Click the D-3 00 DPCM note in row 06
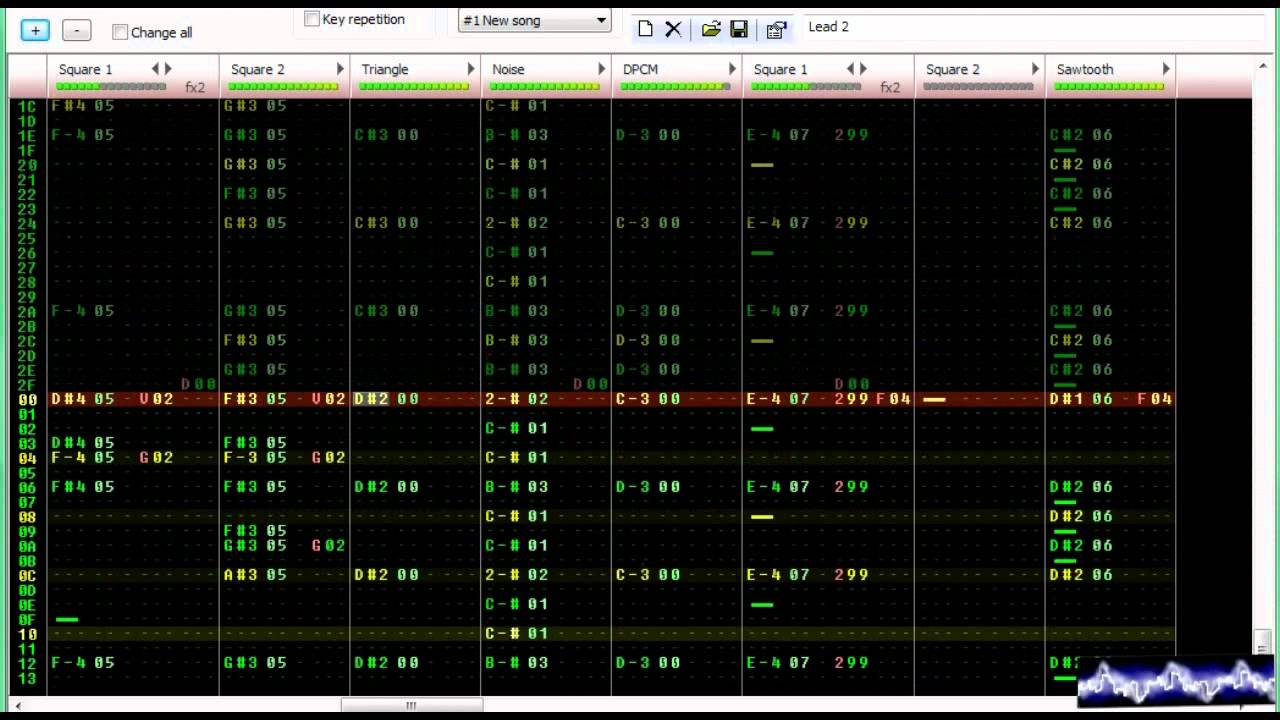 point(648,487)
